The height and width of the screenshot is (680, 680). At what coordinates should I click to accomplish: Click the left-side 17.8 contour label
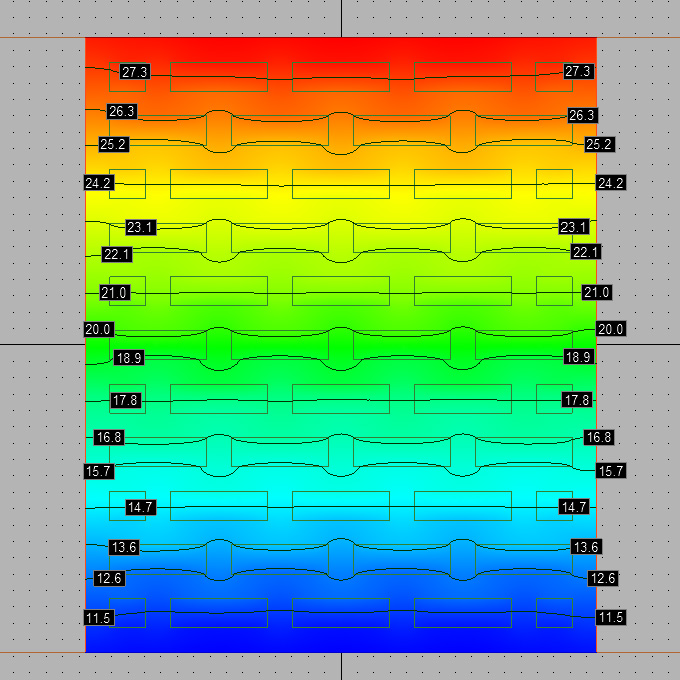126,400
